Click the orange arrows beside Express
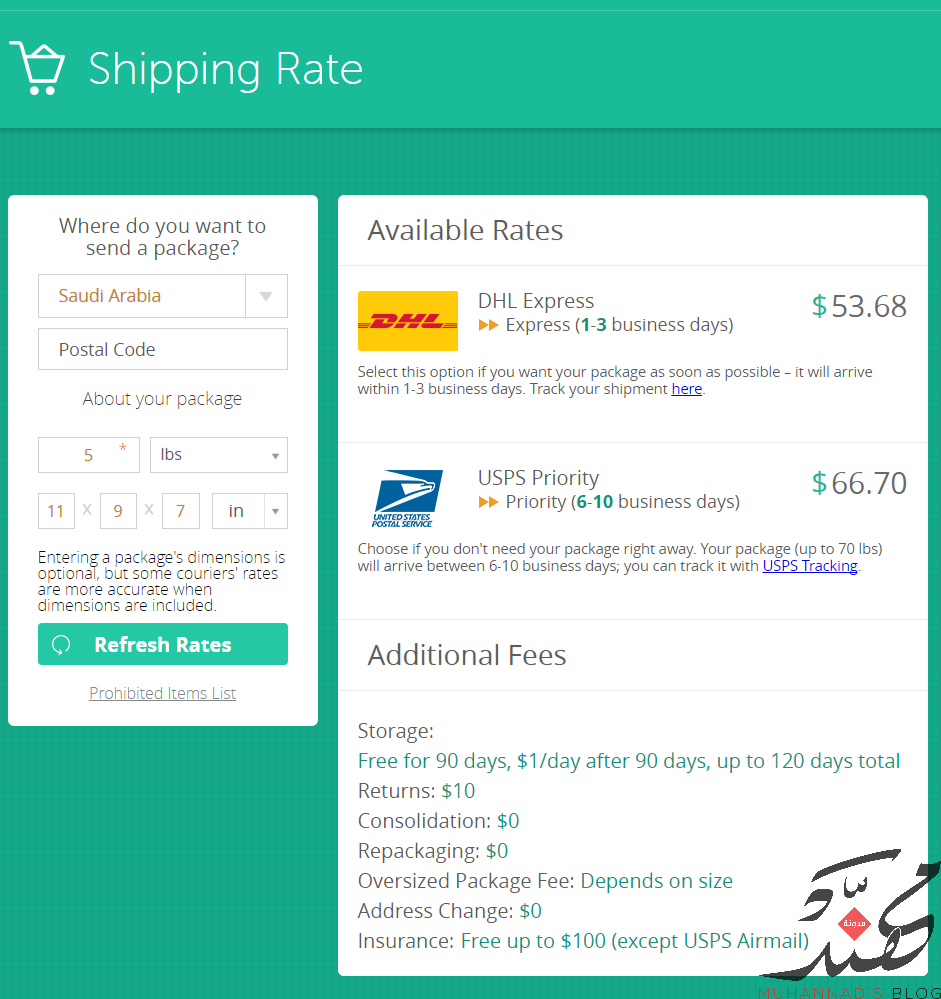 [488, 325]
